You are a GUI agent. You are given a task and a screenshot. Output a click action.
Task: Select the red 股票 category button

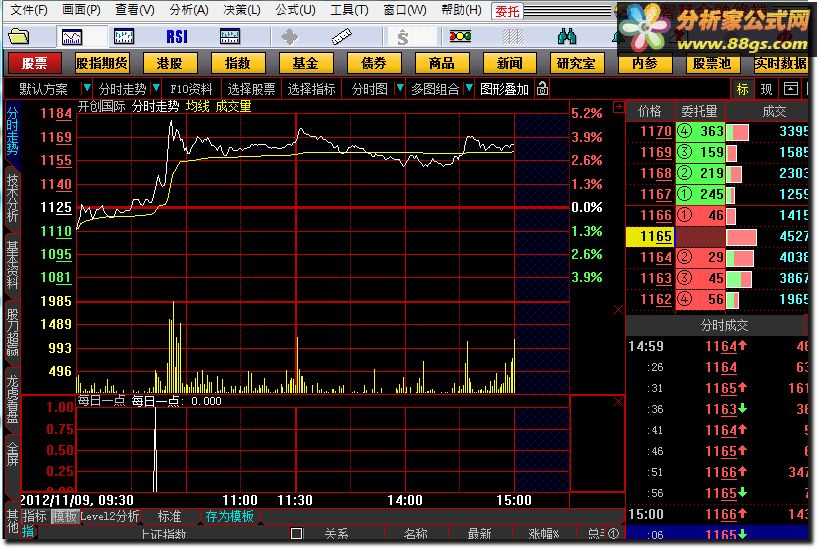[x=34, y=63]
